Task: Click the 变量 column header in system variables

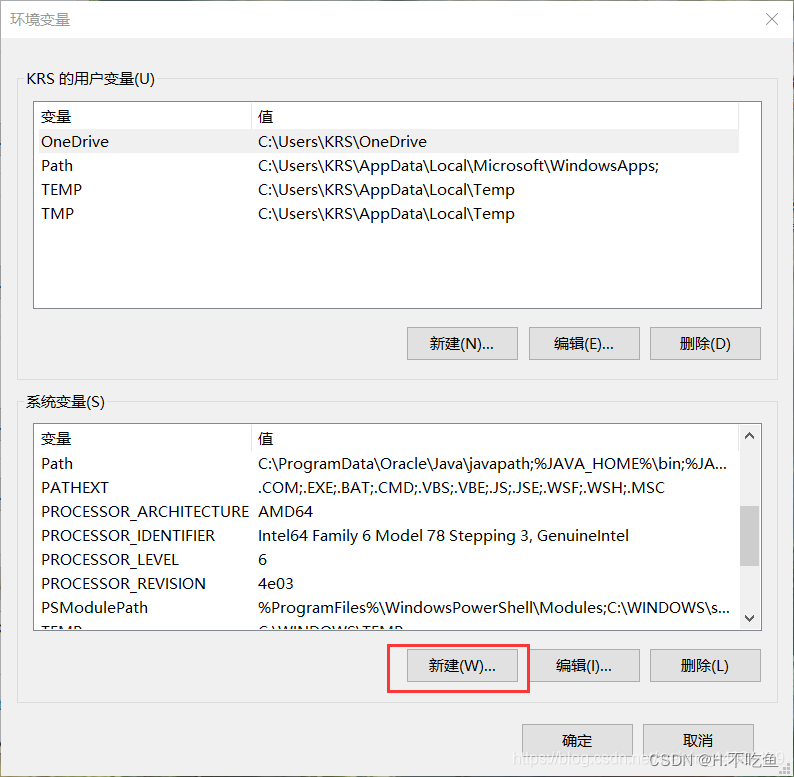Action: click(x=143, y=438)
